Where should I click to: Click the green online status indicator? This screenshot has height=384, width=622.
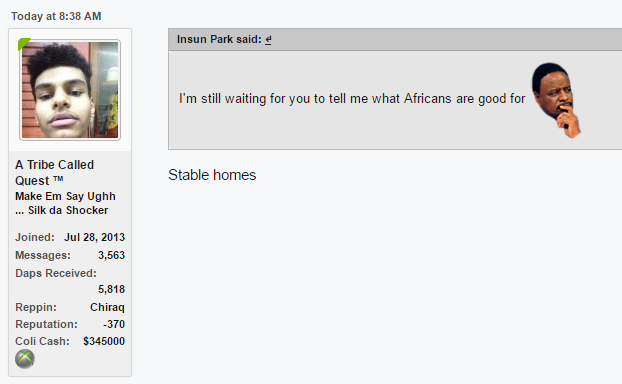[x=23, y=43]
